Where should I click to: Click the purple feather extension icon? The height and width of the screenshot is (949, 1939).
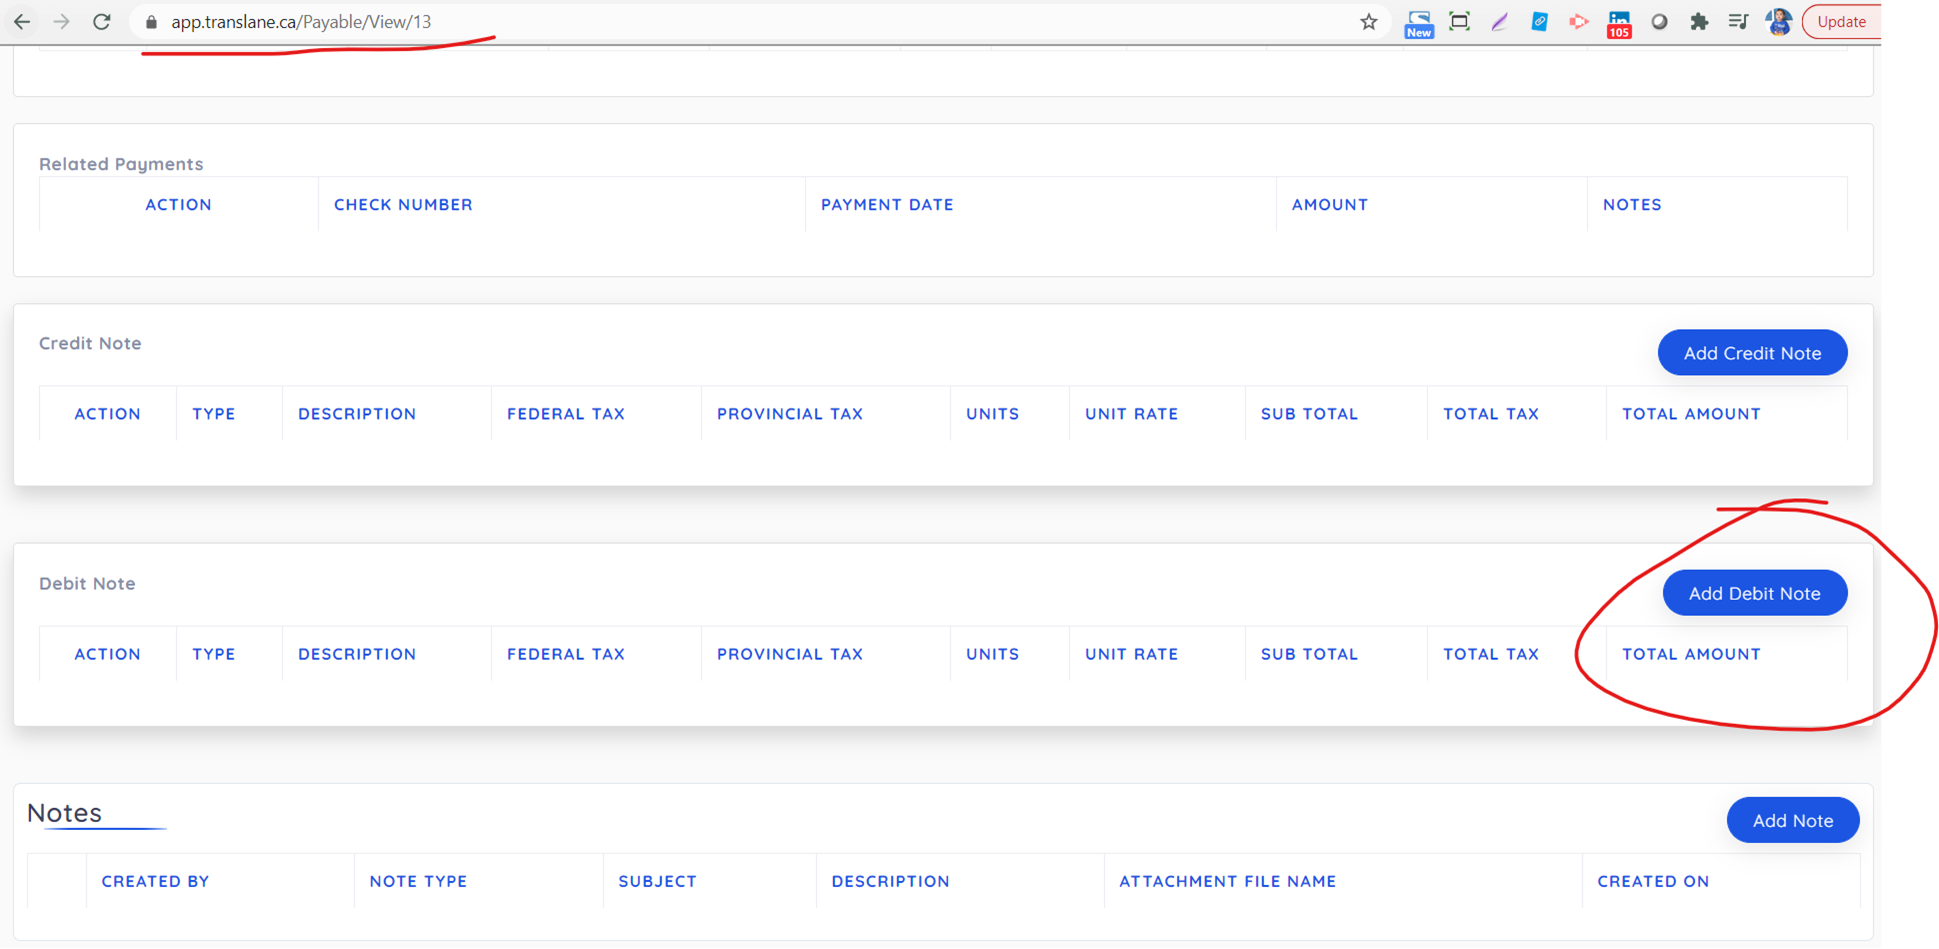tap(1499, 22)
